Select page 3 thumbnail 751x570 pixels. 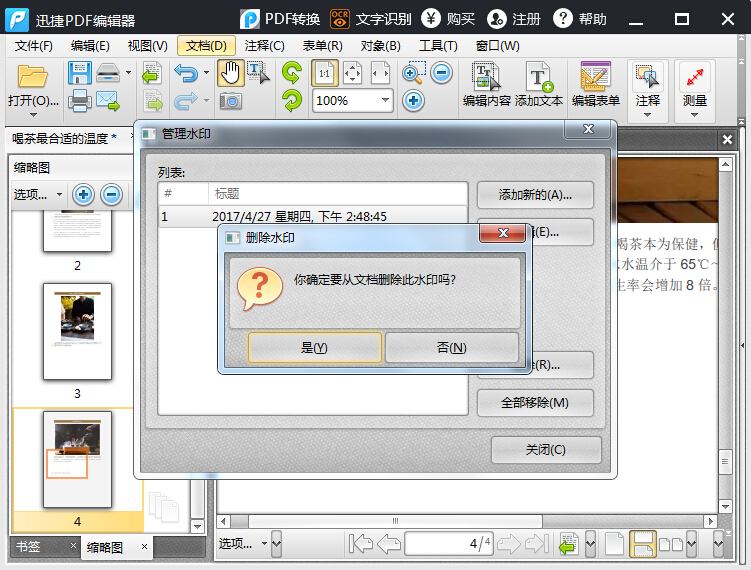click(x=77, y=331)
